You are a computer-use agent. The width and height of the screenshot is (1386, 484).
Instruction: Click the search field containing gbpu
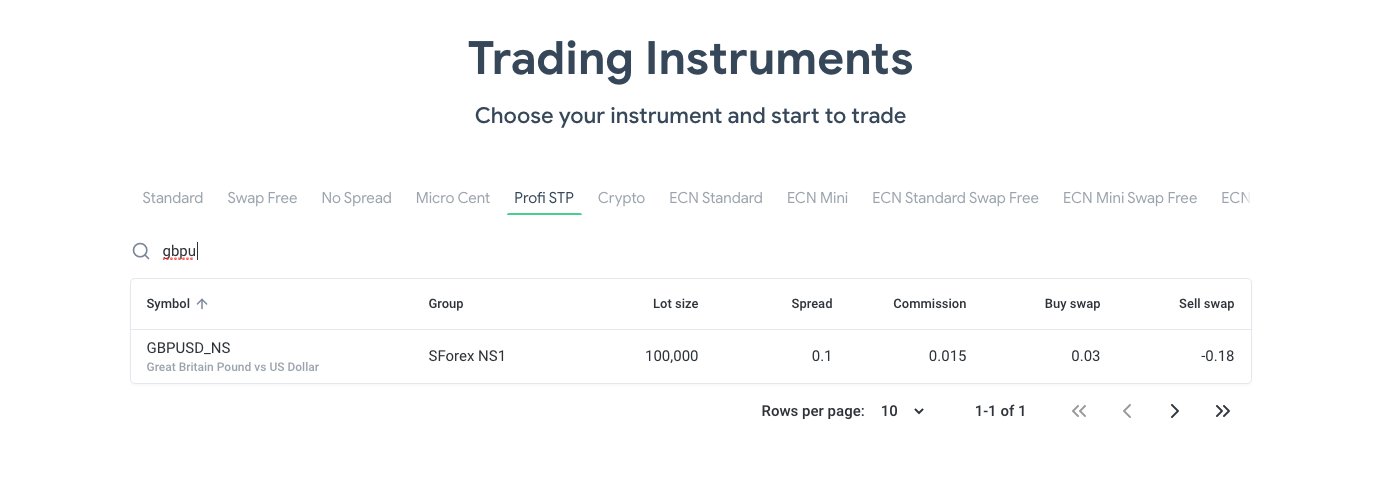700,252
